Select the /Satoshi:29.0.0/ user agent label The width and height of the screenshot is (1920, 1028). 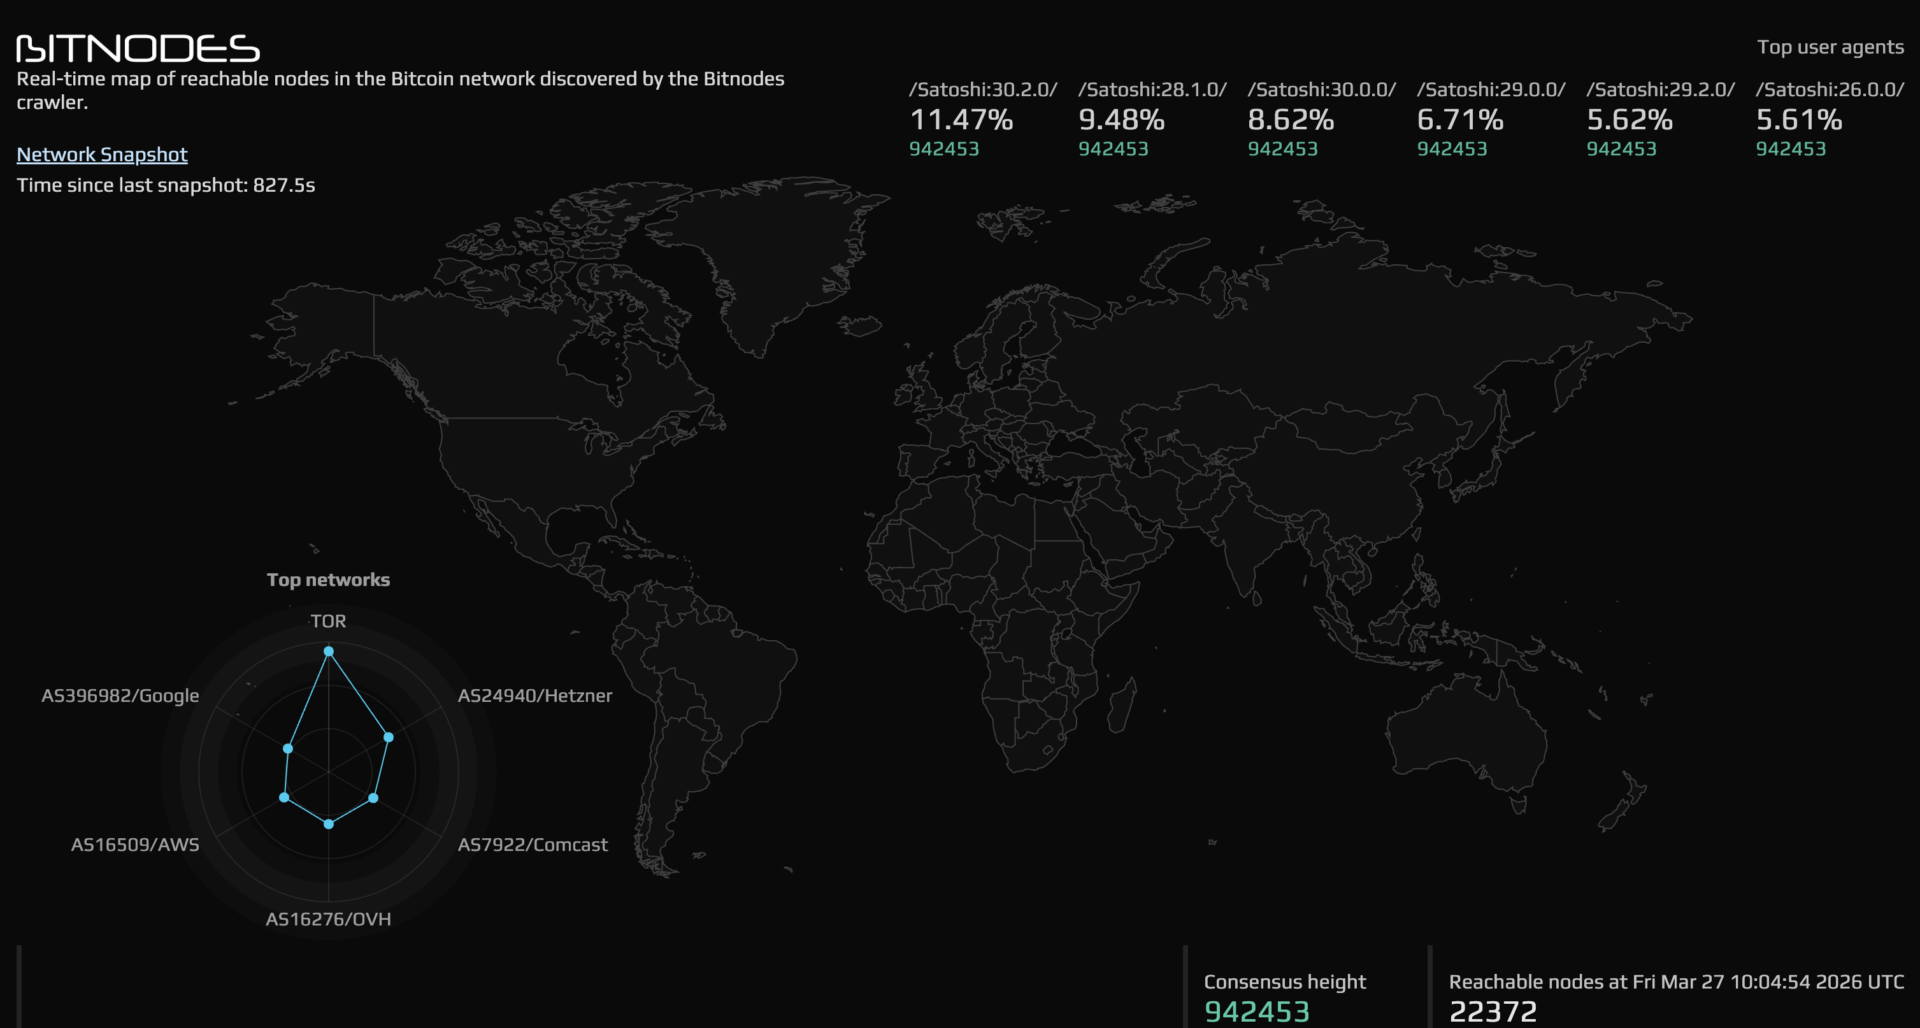coord(1491,89)
